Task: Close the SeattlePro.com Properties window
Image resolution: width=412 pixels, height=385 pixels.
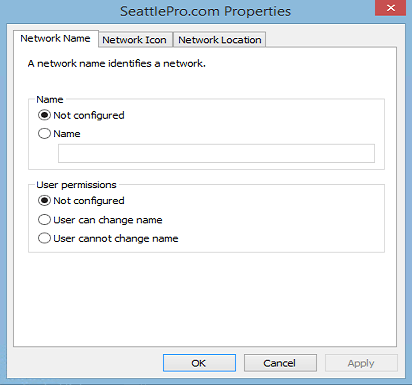Action: pyautogui.click(x=390, y=8)
